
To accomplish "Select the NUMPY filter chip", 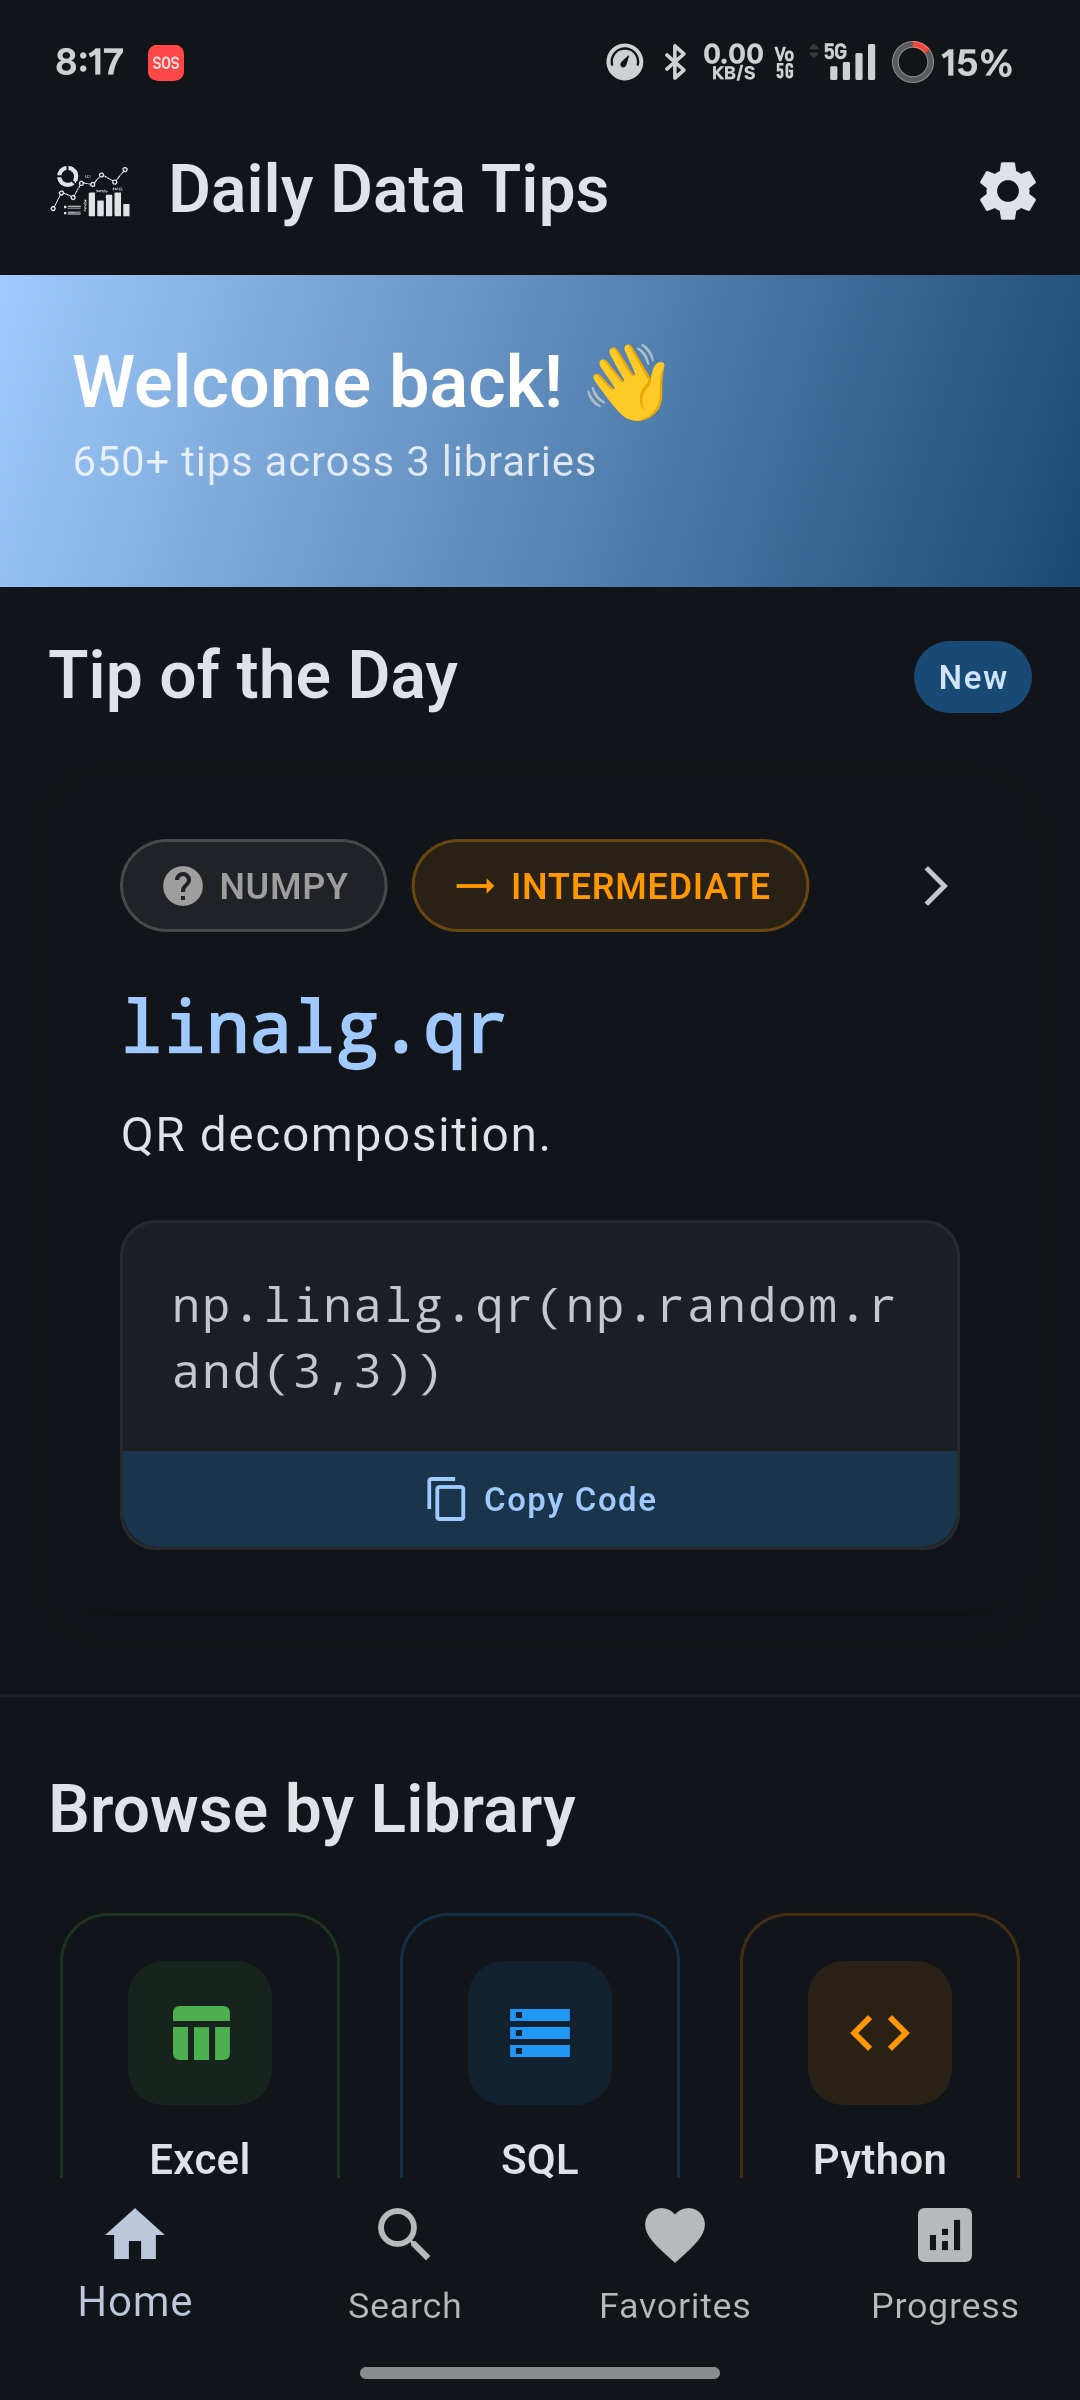I will pyautogui.click(x=252, y=885).
